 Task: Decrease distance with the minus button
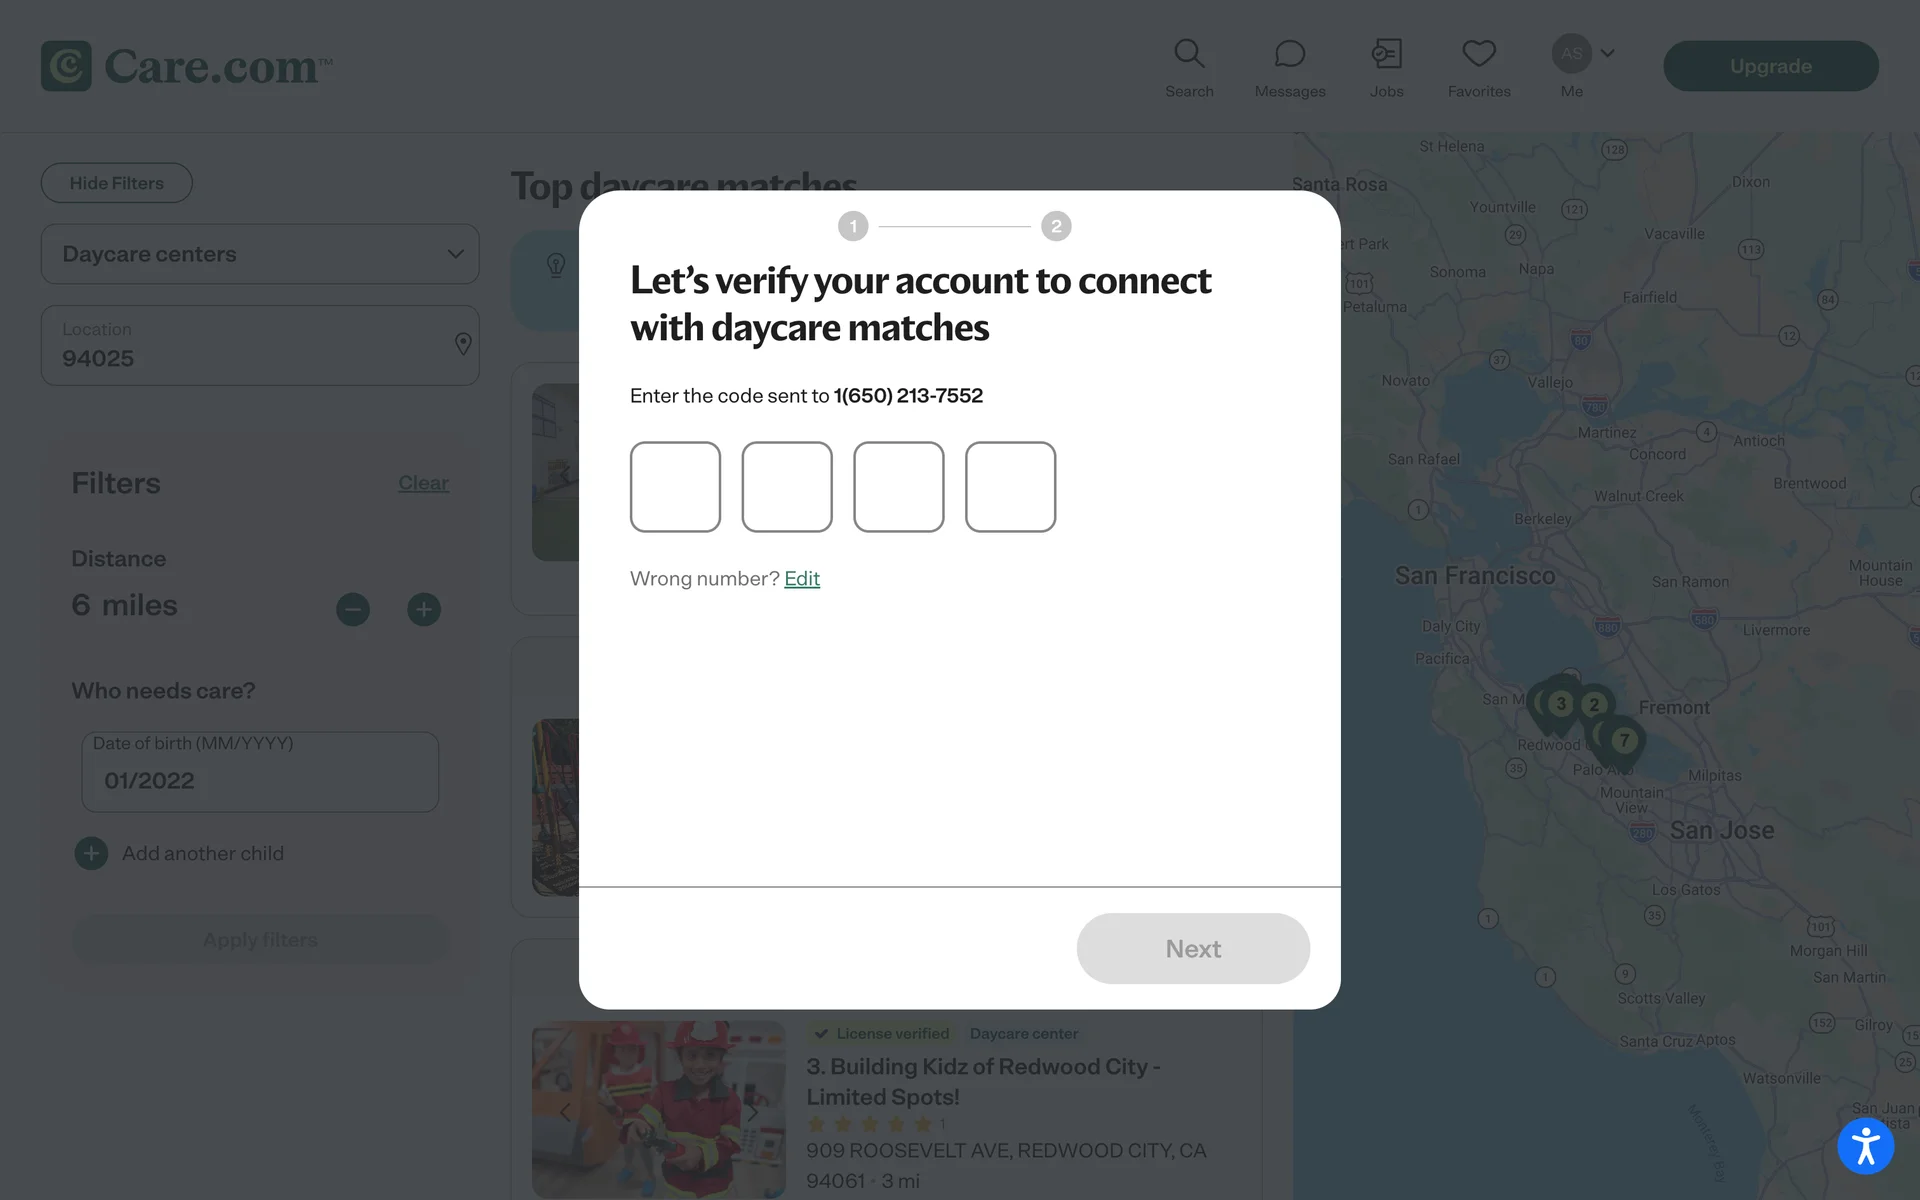coord(353,609)
